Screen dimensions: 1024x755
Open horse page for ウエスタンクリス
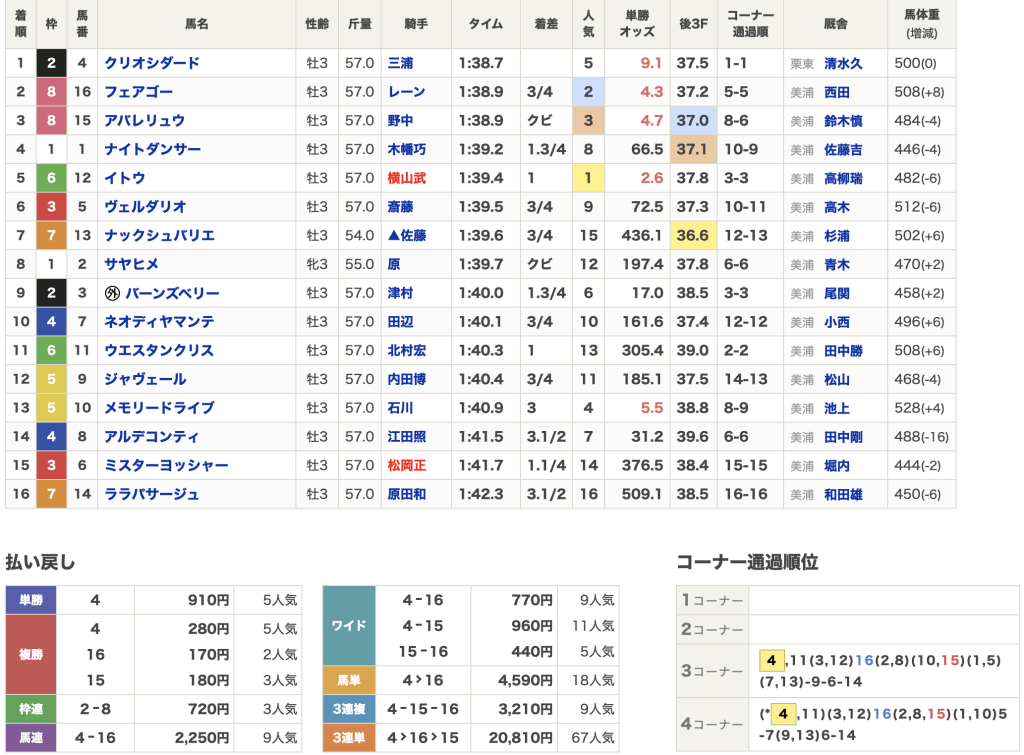159,351
